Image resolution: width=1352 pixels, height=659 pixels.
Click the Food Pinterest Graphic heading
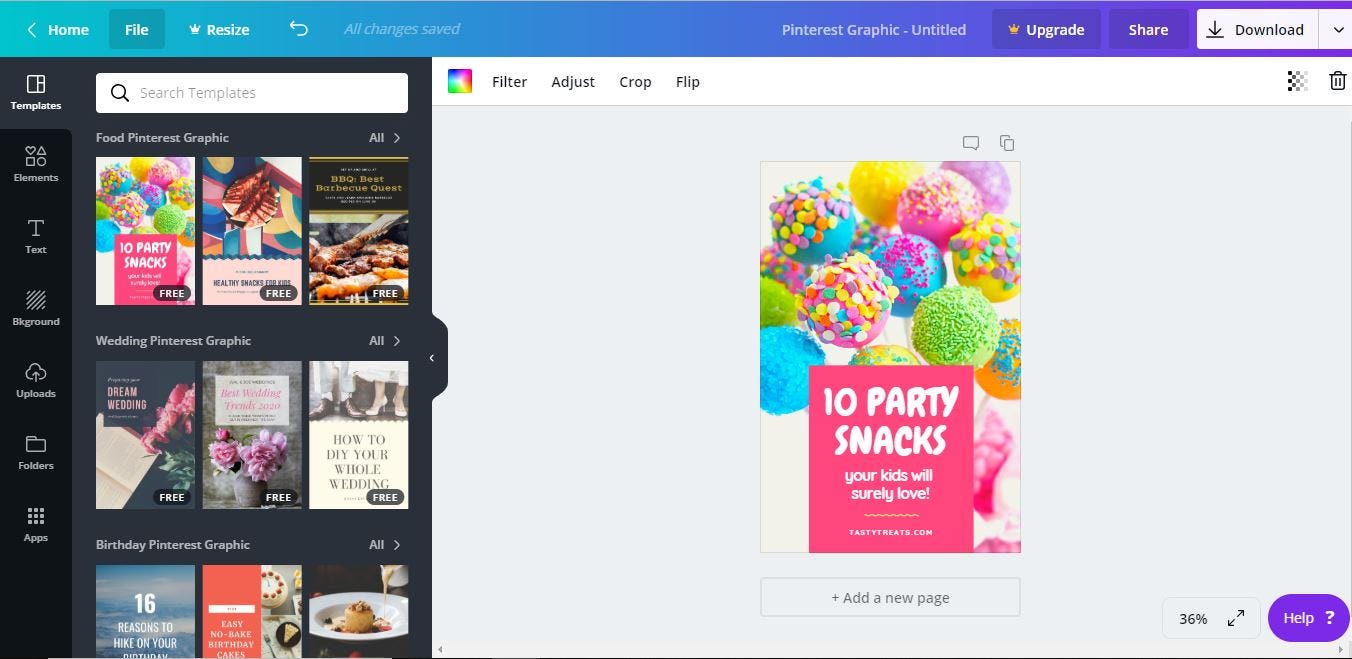point(162,138)
